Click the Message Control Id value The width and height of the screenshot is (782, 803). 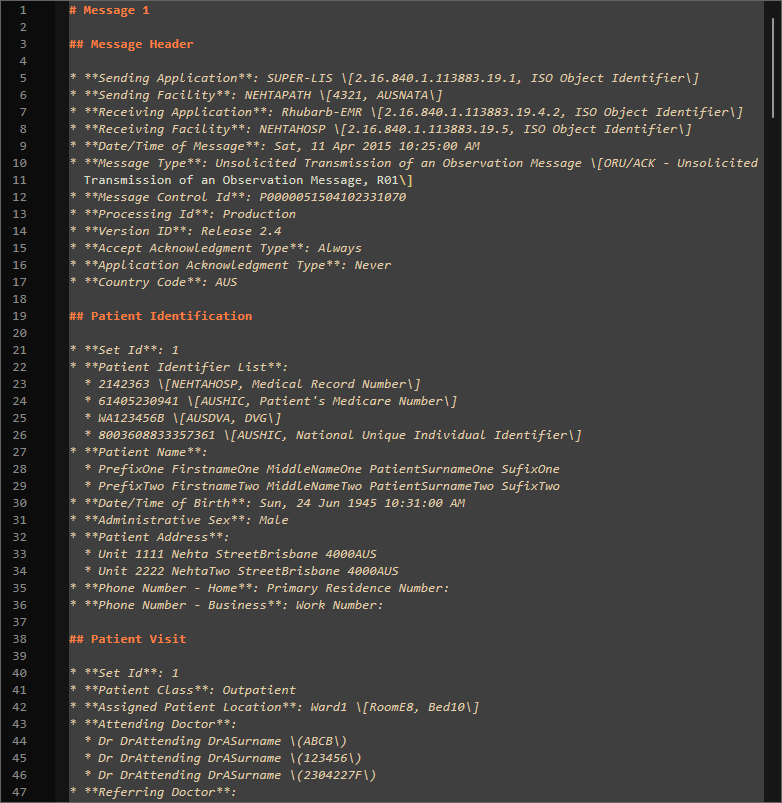point(333,197)
